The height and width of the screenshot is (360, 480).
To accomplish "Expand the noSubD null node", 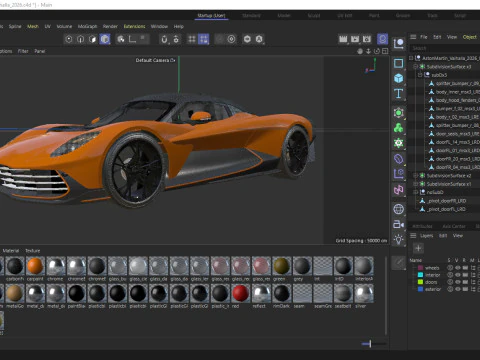I will 416,192.
